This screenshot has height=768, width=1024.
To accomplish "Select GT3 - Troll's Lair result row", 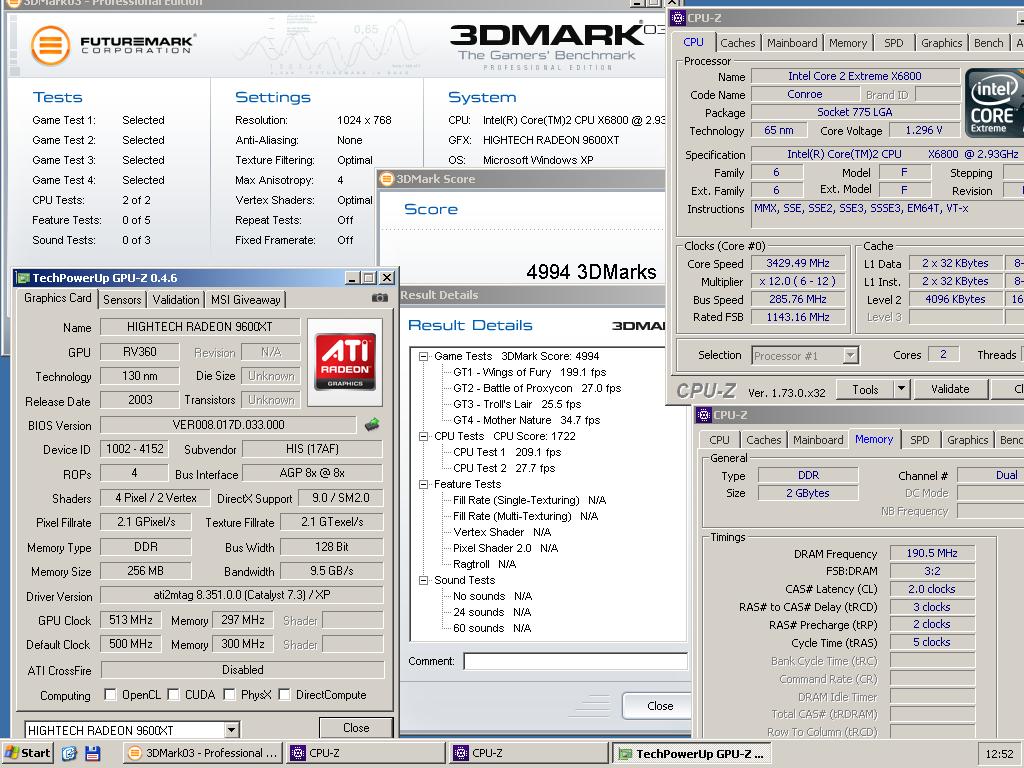I will (x=517, y=404).
